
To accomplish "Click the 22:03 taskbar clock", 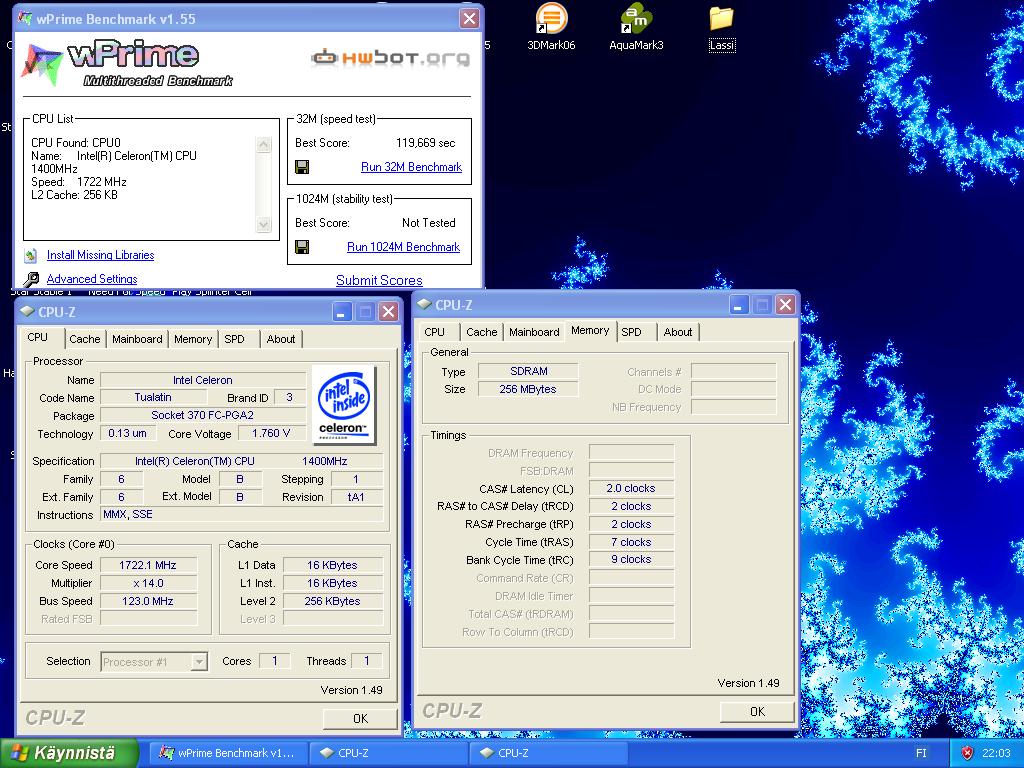I will pos(996,753).
